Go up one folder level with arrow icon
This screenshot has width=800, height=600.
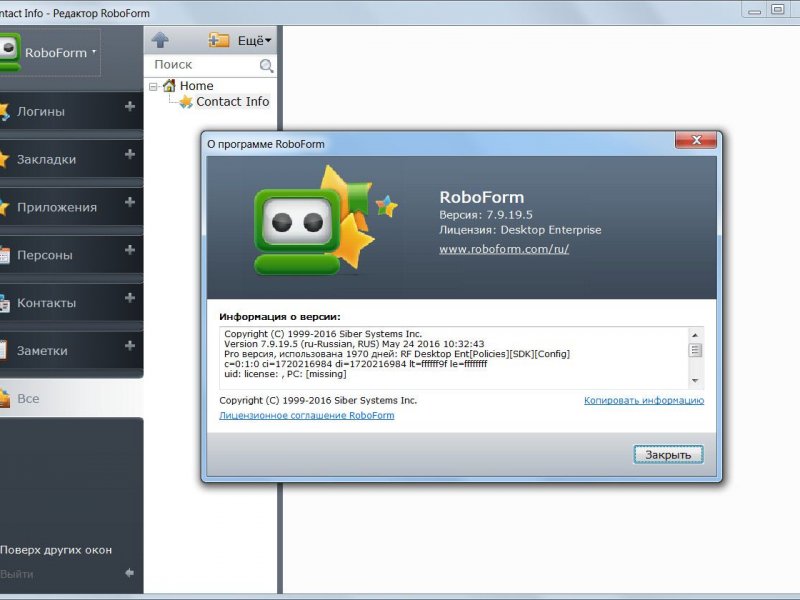click(x=160, y=40)
